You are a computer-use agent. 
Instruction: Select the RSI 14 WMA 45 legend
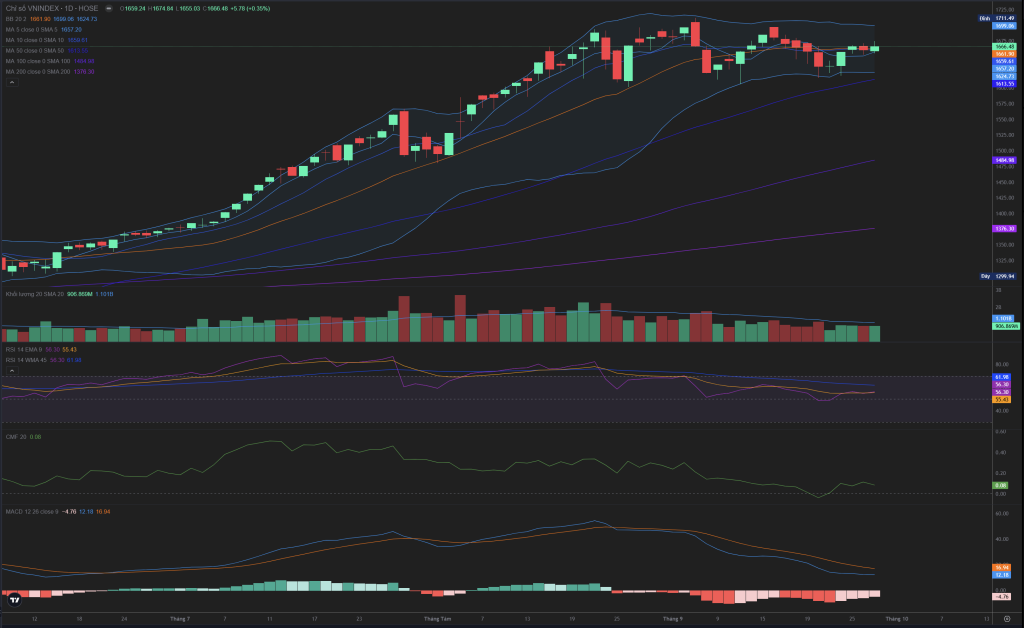[25, 359]
